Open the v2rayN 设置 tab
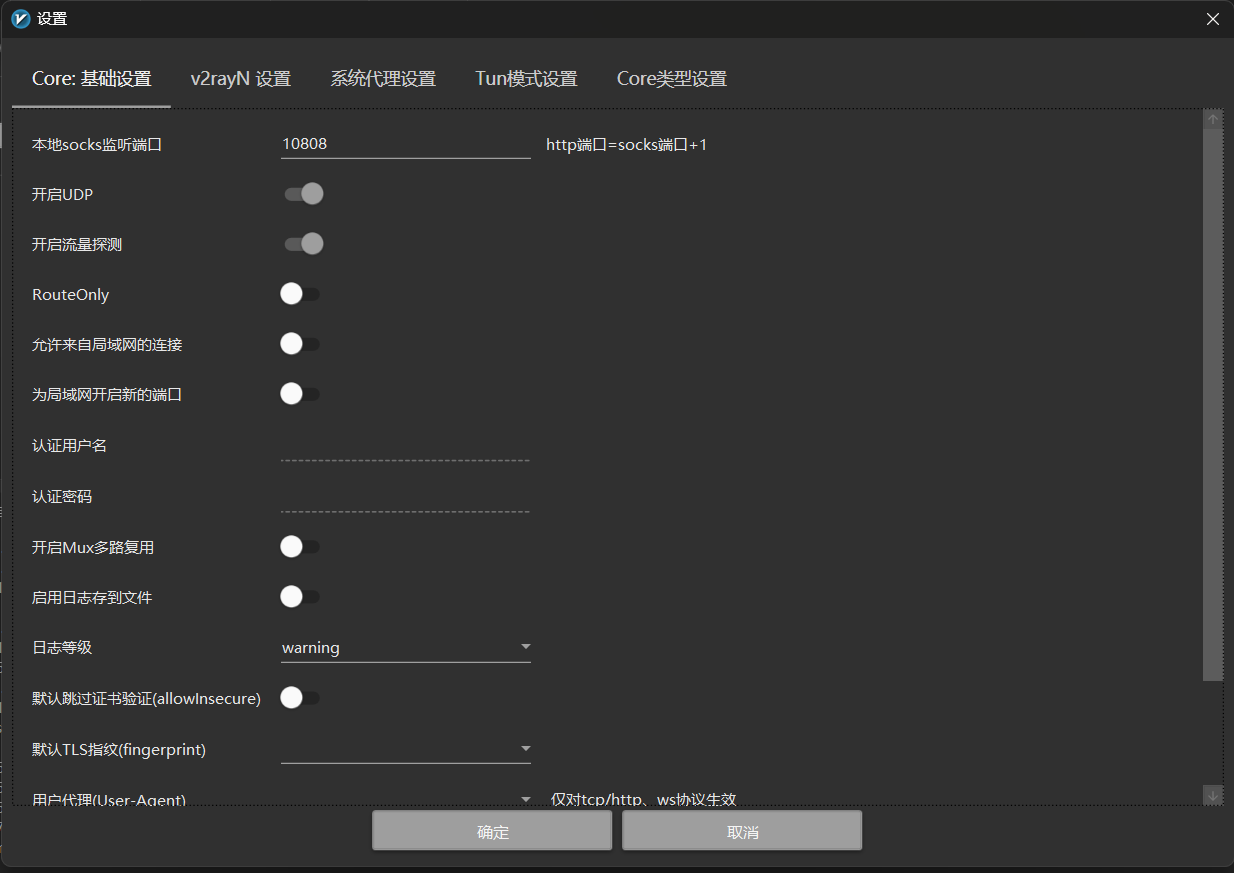 (240, 79)
